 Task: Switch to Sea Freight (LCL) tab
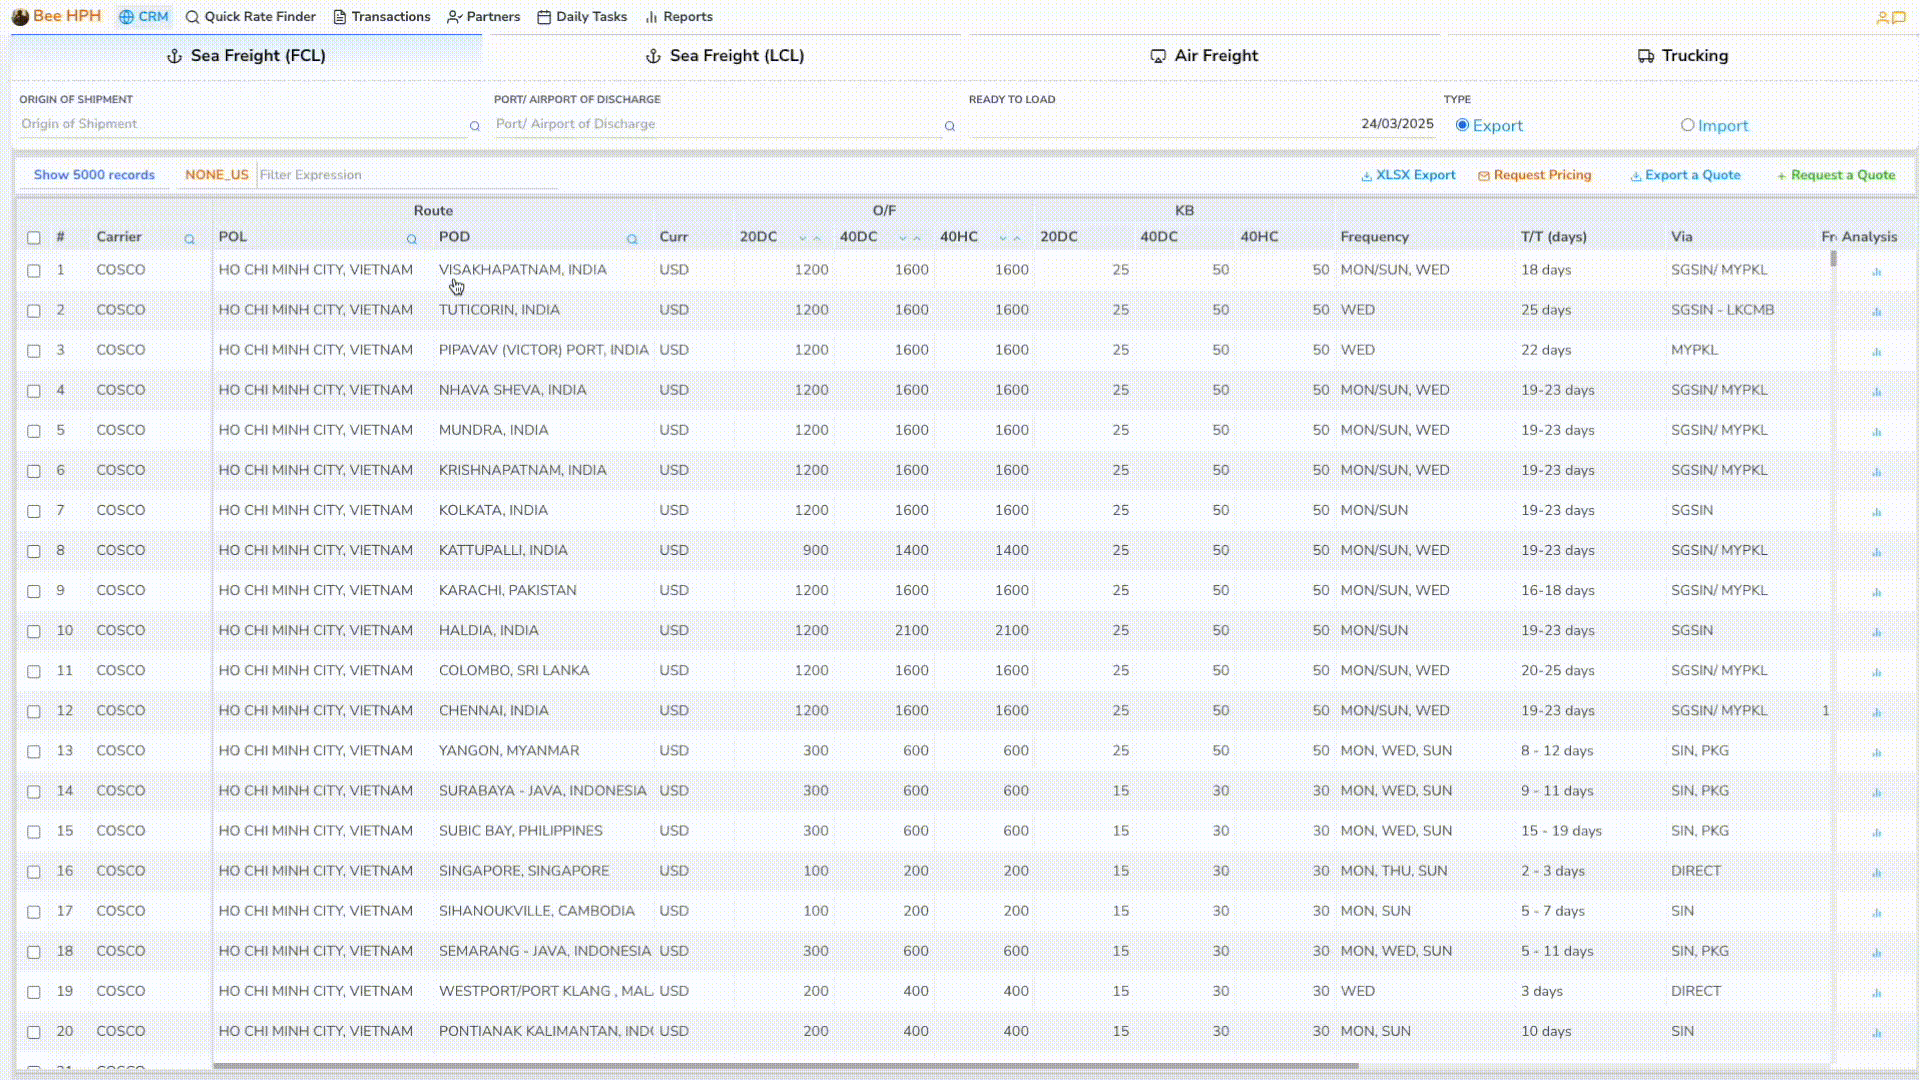pos(725,56)
